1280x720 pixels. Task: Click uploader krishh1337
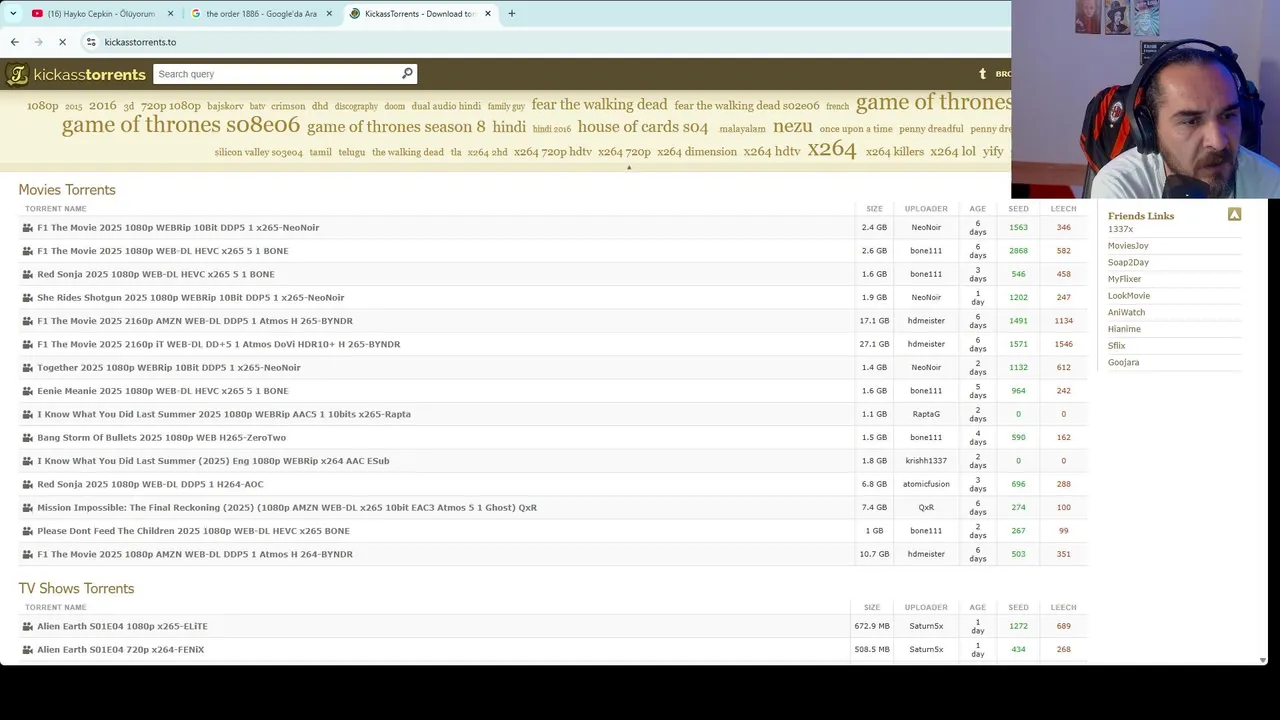[926, 461]
